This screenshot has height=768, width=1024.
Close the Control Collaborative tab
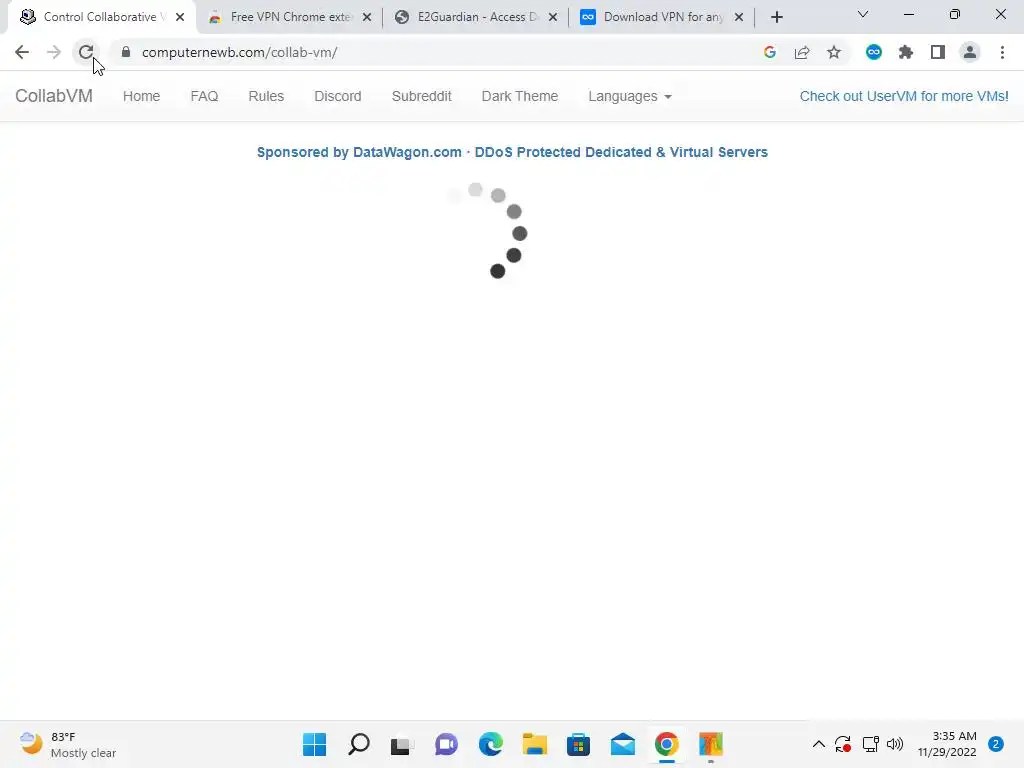point(180,17)
